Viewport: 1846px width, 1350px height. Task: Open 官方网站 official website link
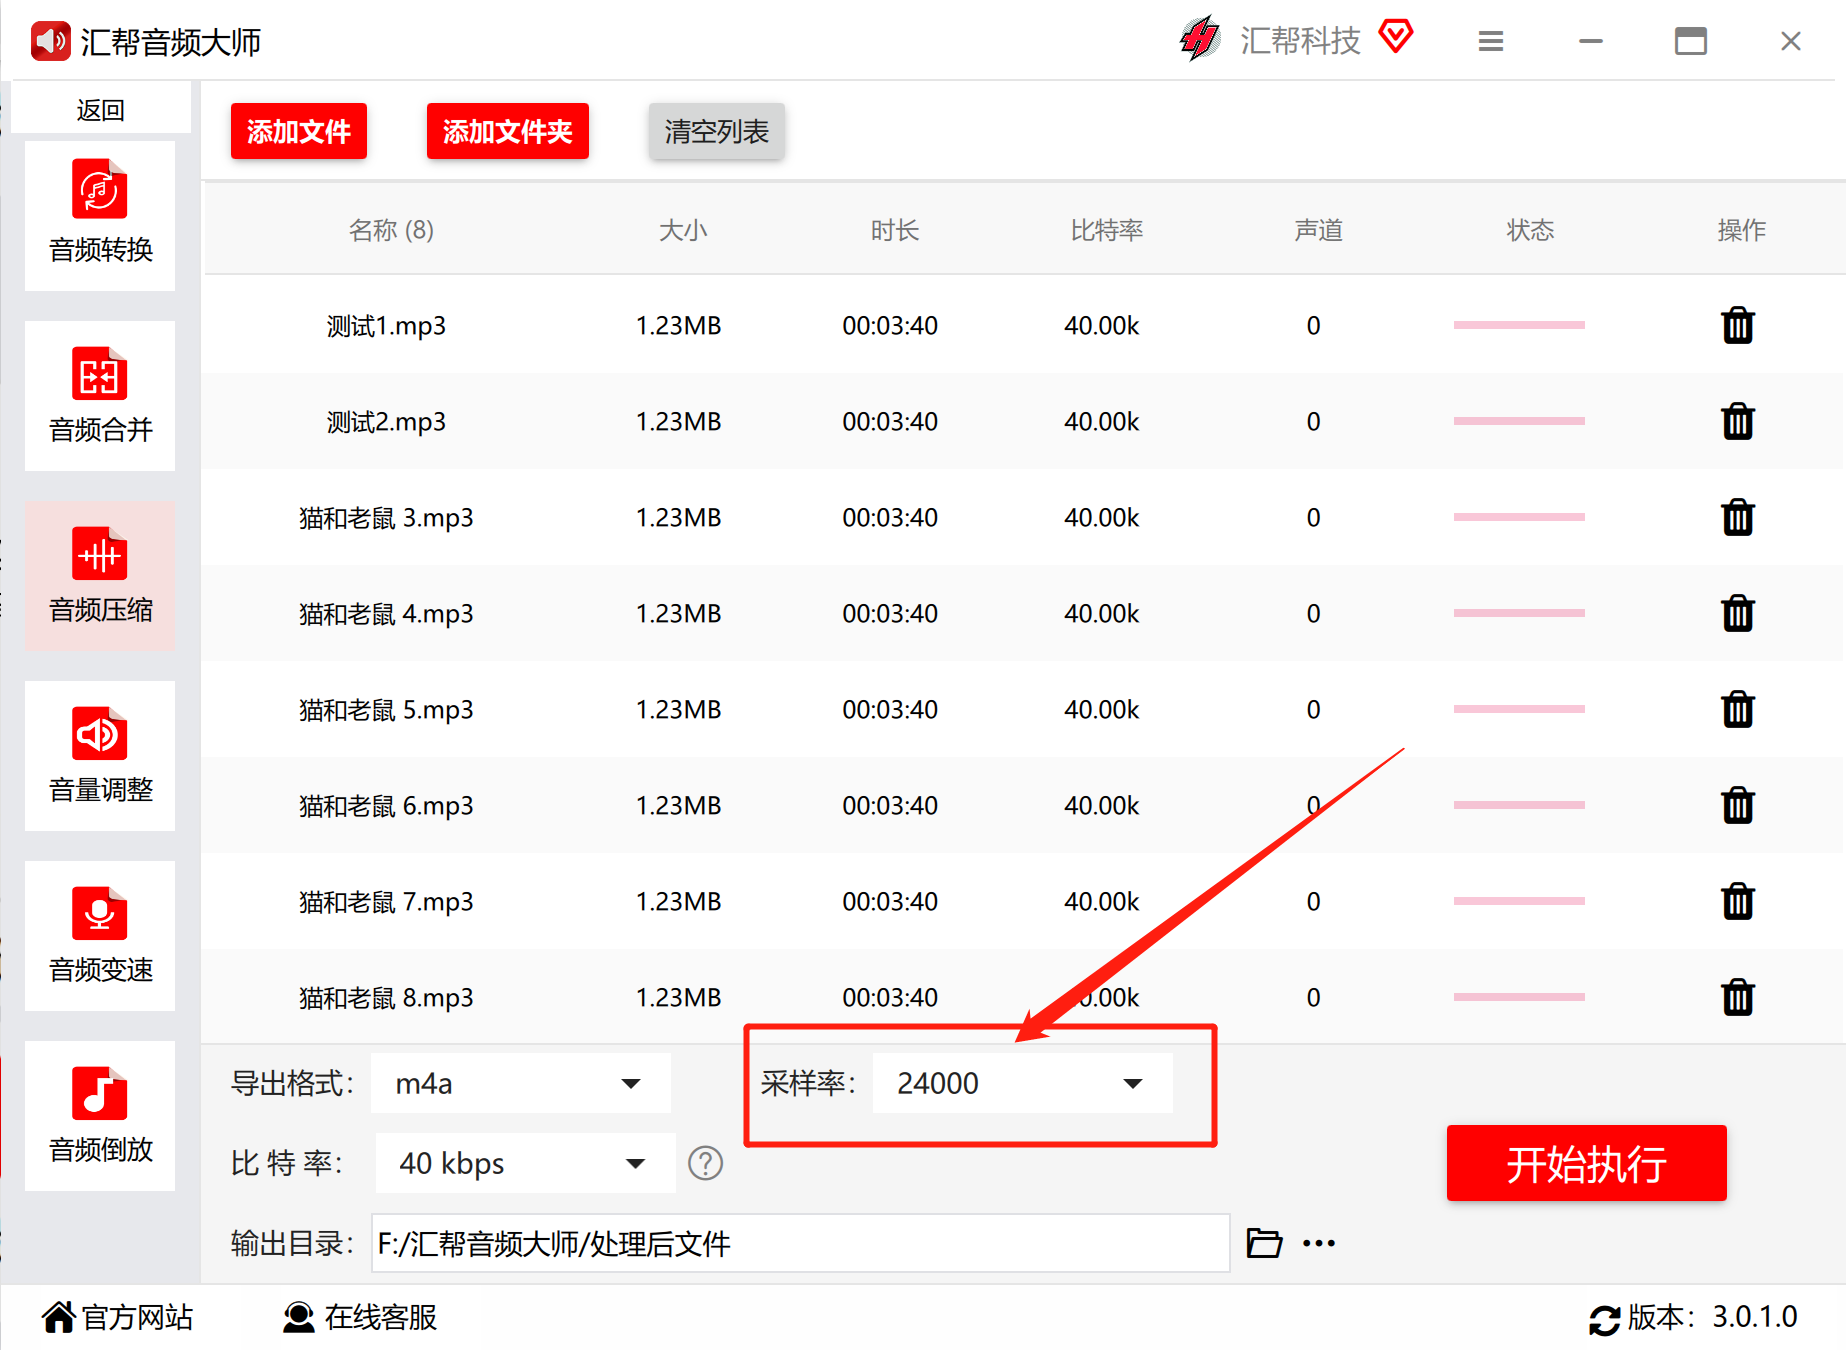[x=118, y=1317]
